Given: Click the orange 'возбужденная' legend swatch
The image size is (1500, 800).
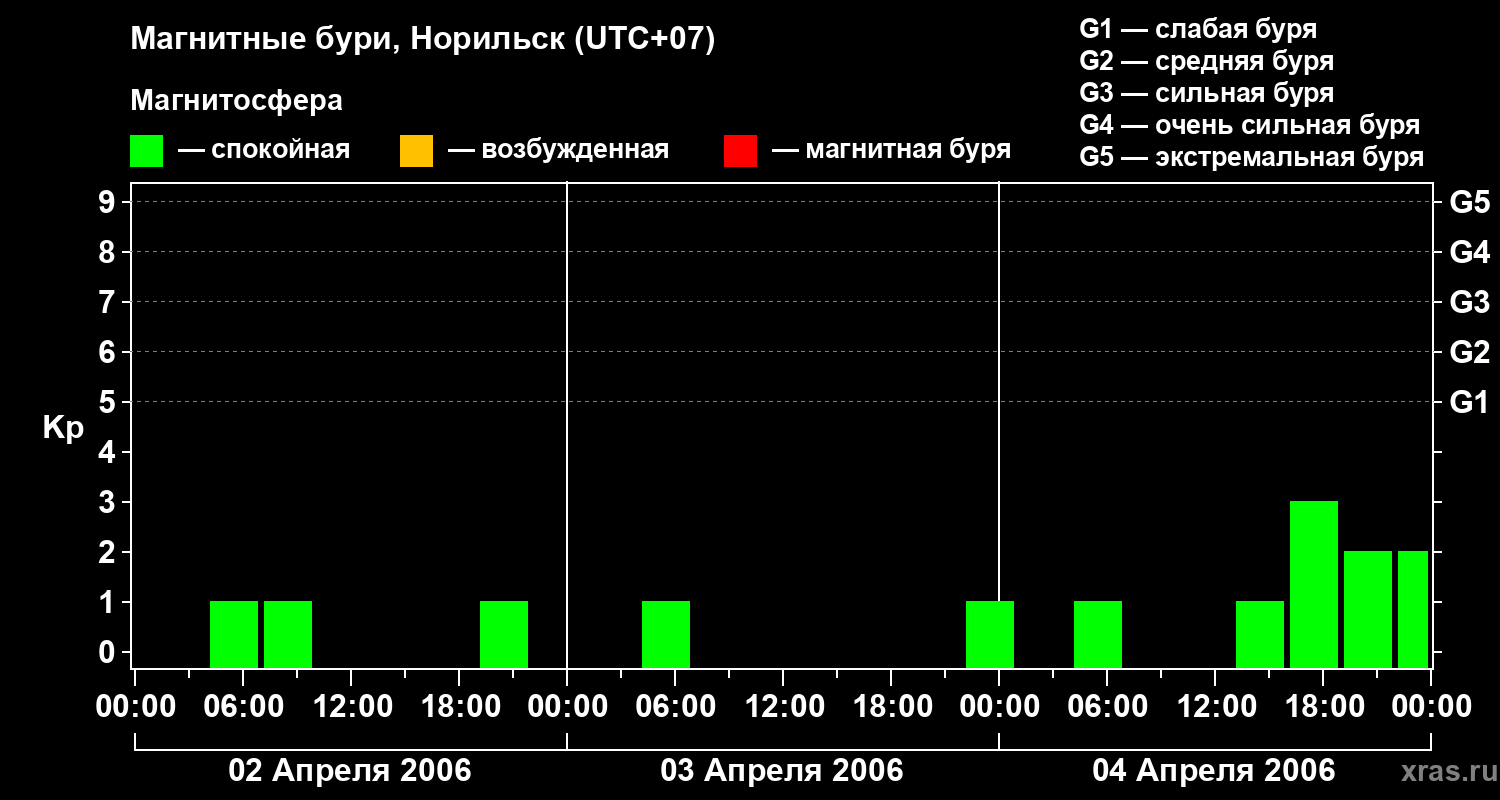Looking at the screenshot, I should 416,151.
